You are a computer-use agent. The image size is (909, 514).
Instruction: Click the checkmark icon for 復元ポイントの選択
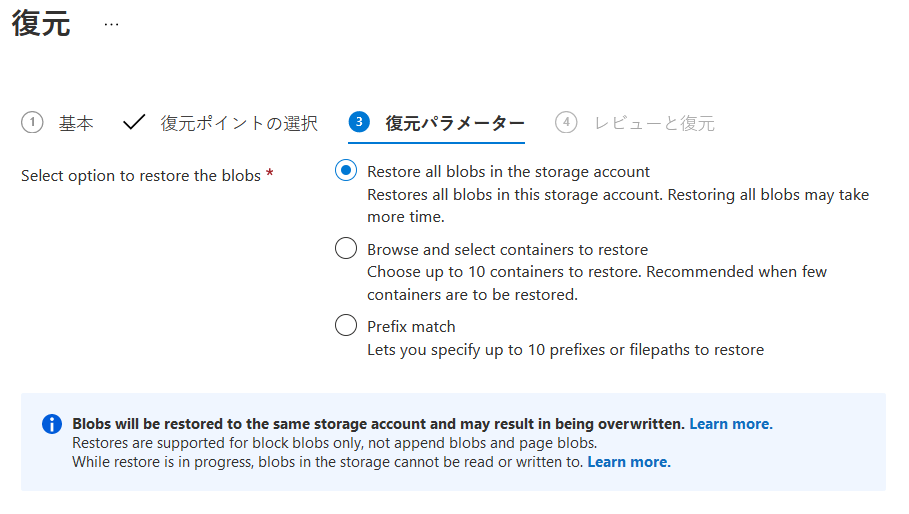pos(134,122)
